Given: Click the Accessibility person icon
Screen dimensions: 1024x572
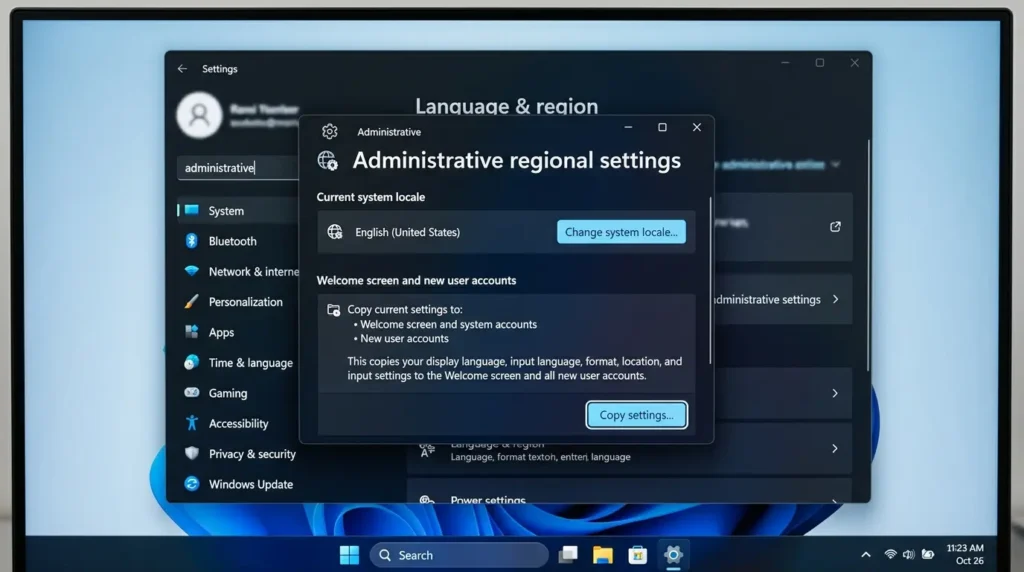Looking at the screenshot, I should (191, 422).
